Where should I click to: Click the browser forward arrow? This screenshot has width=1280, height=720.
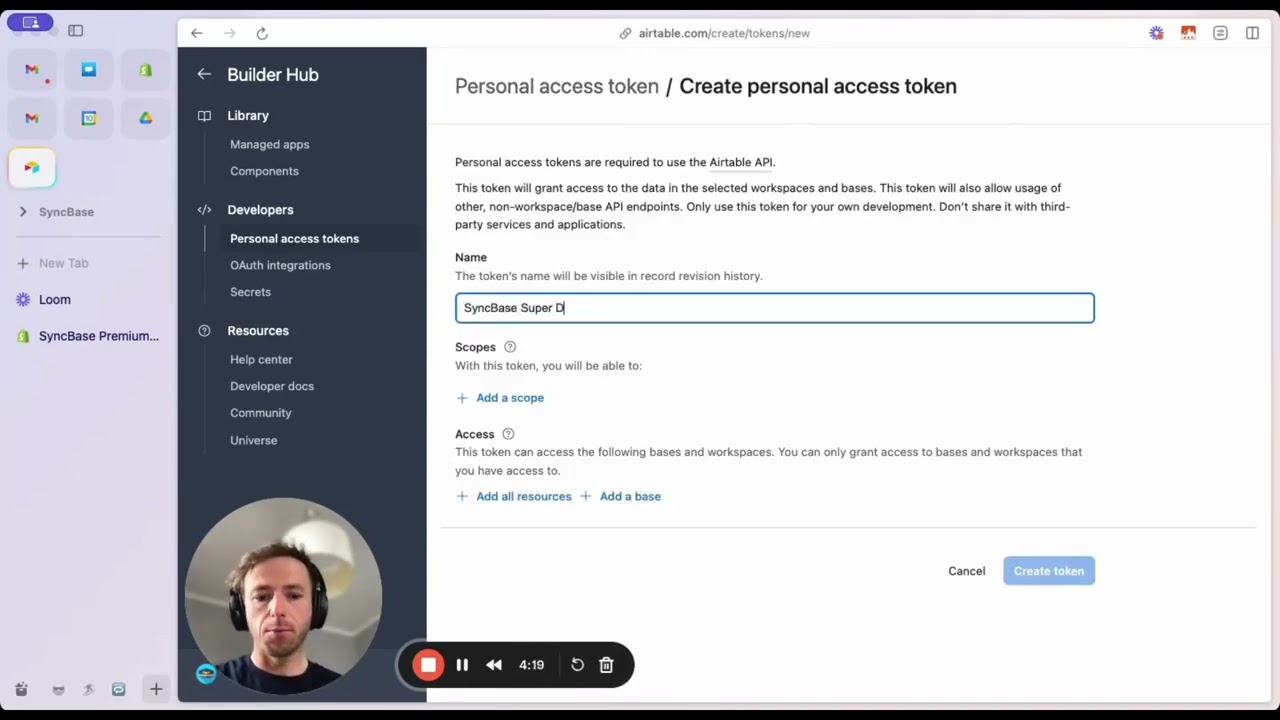[229, 33]
